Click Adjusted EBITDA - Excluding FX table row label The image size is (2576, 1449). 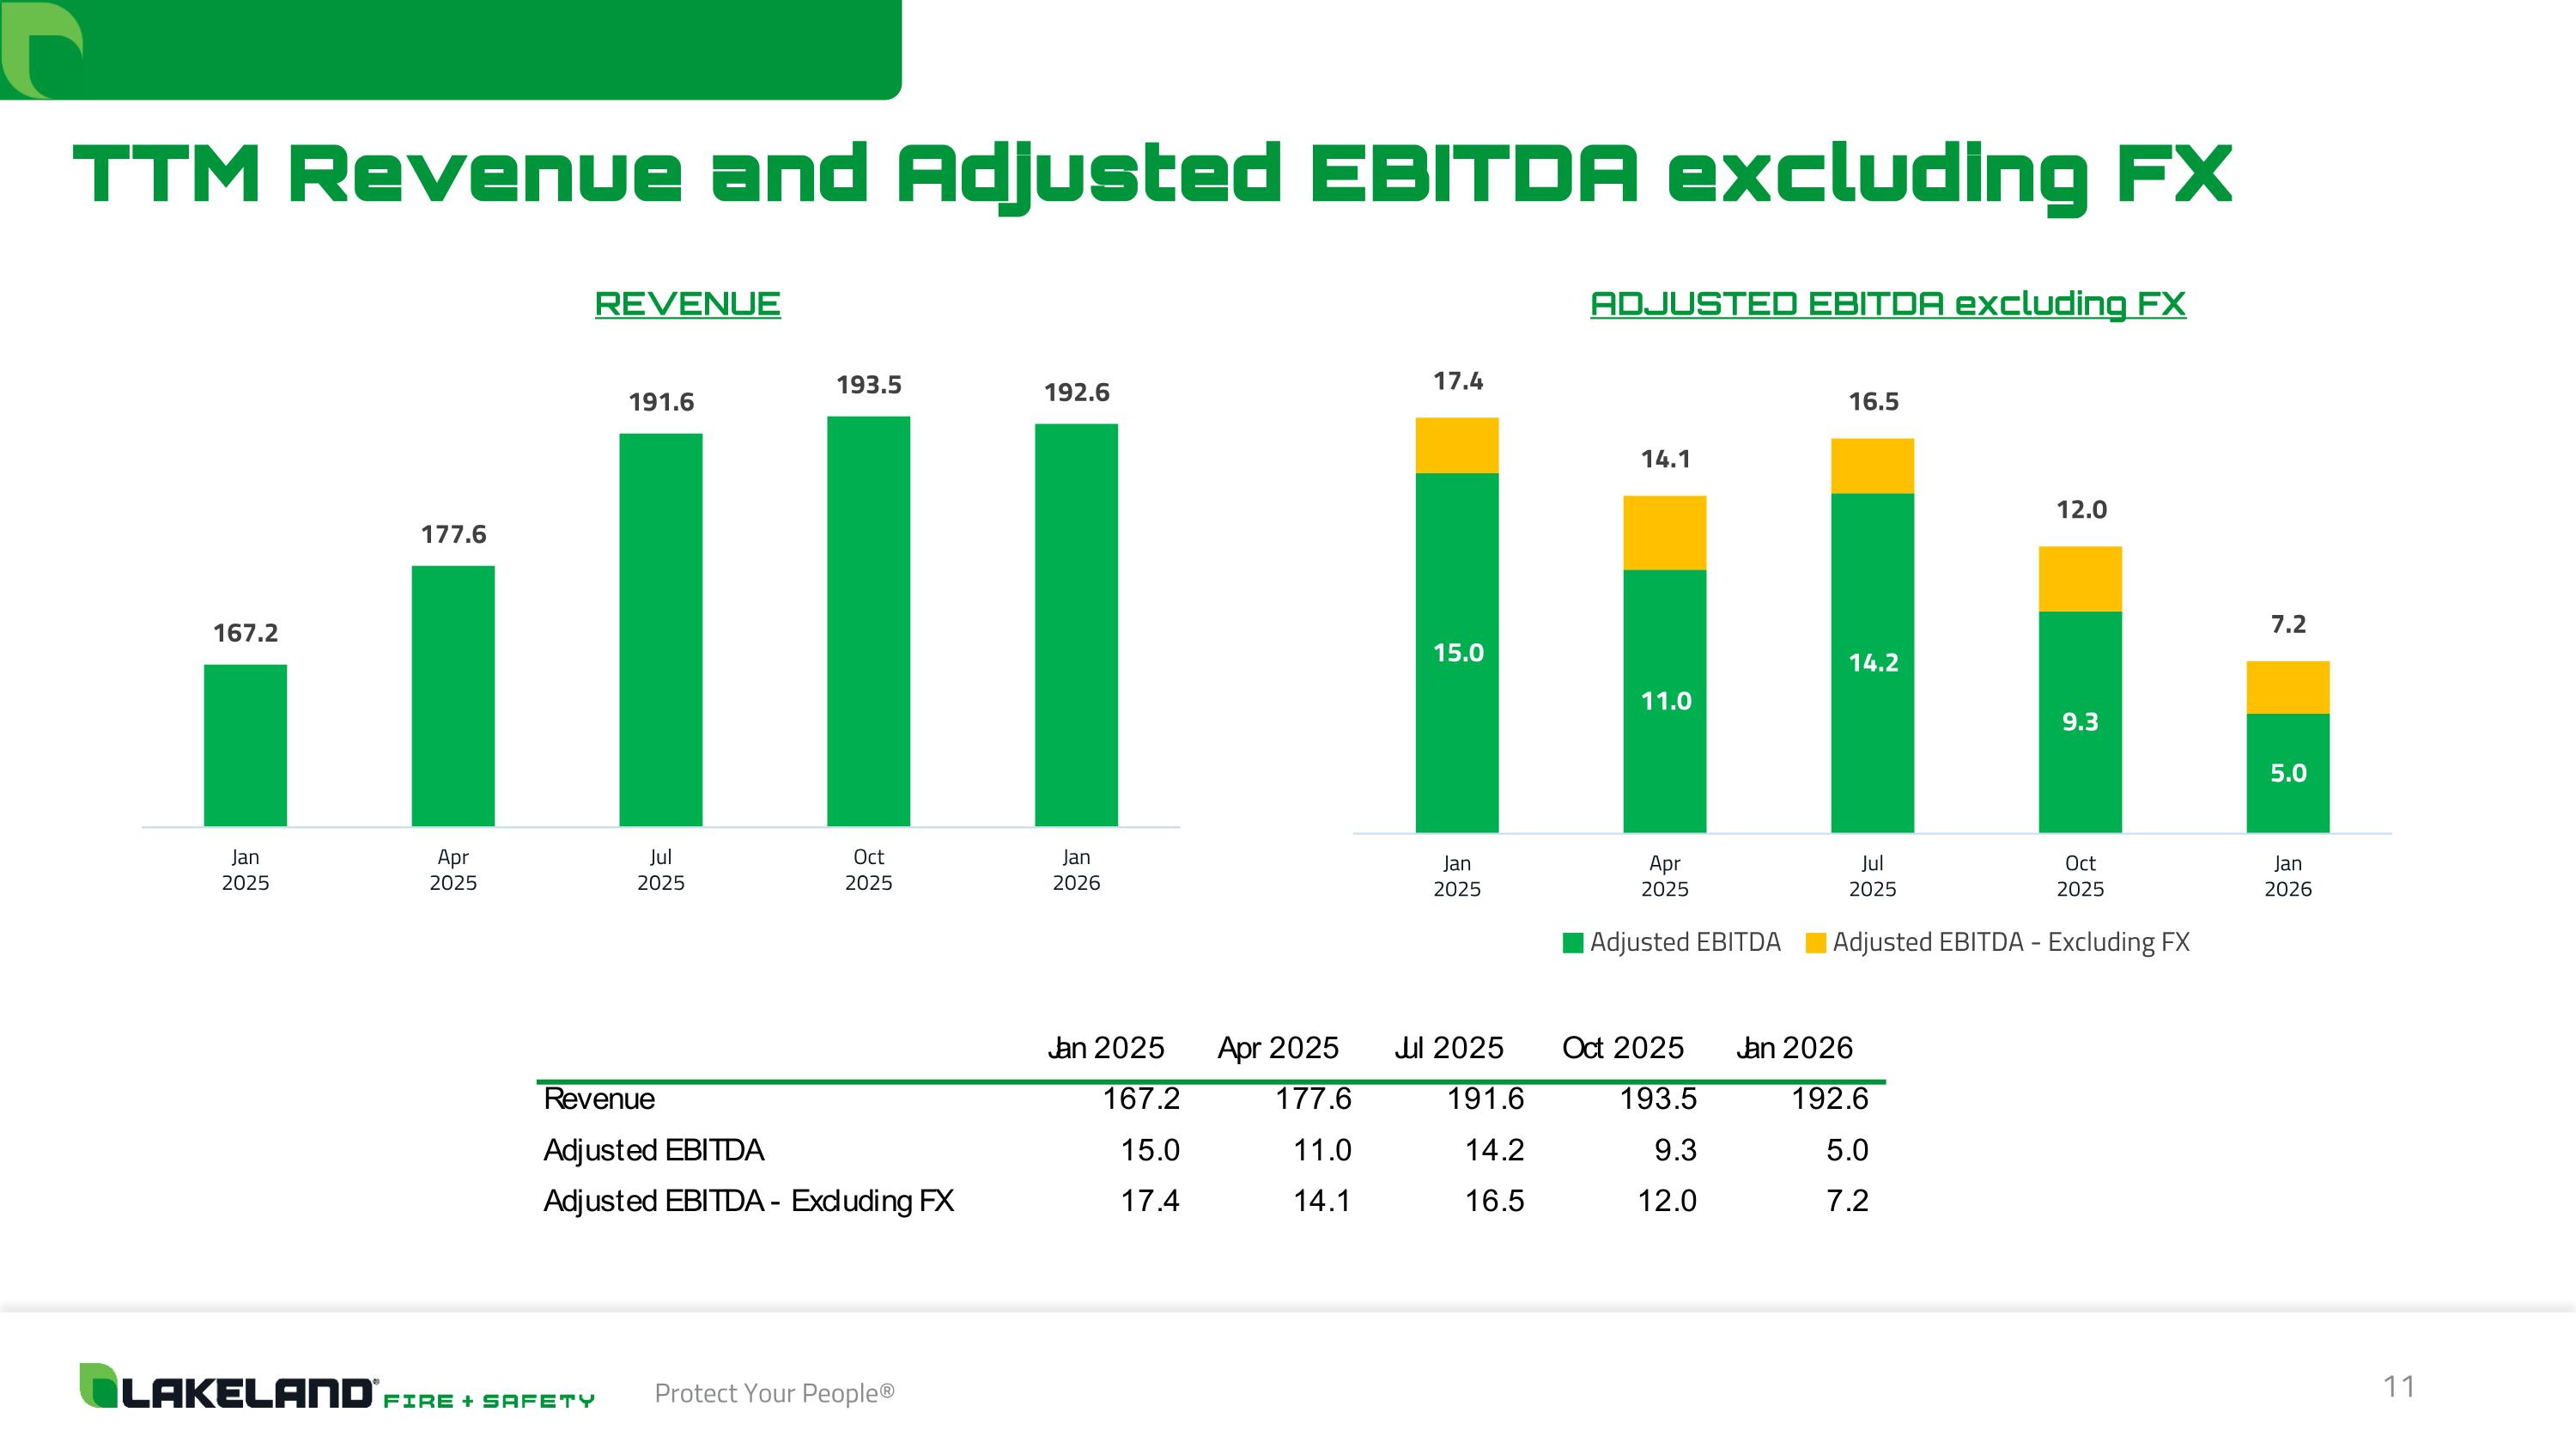[748, 1200]
